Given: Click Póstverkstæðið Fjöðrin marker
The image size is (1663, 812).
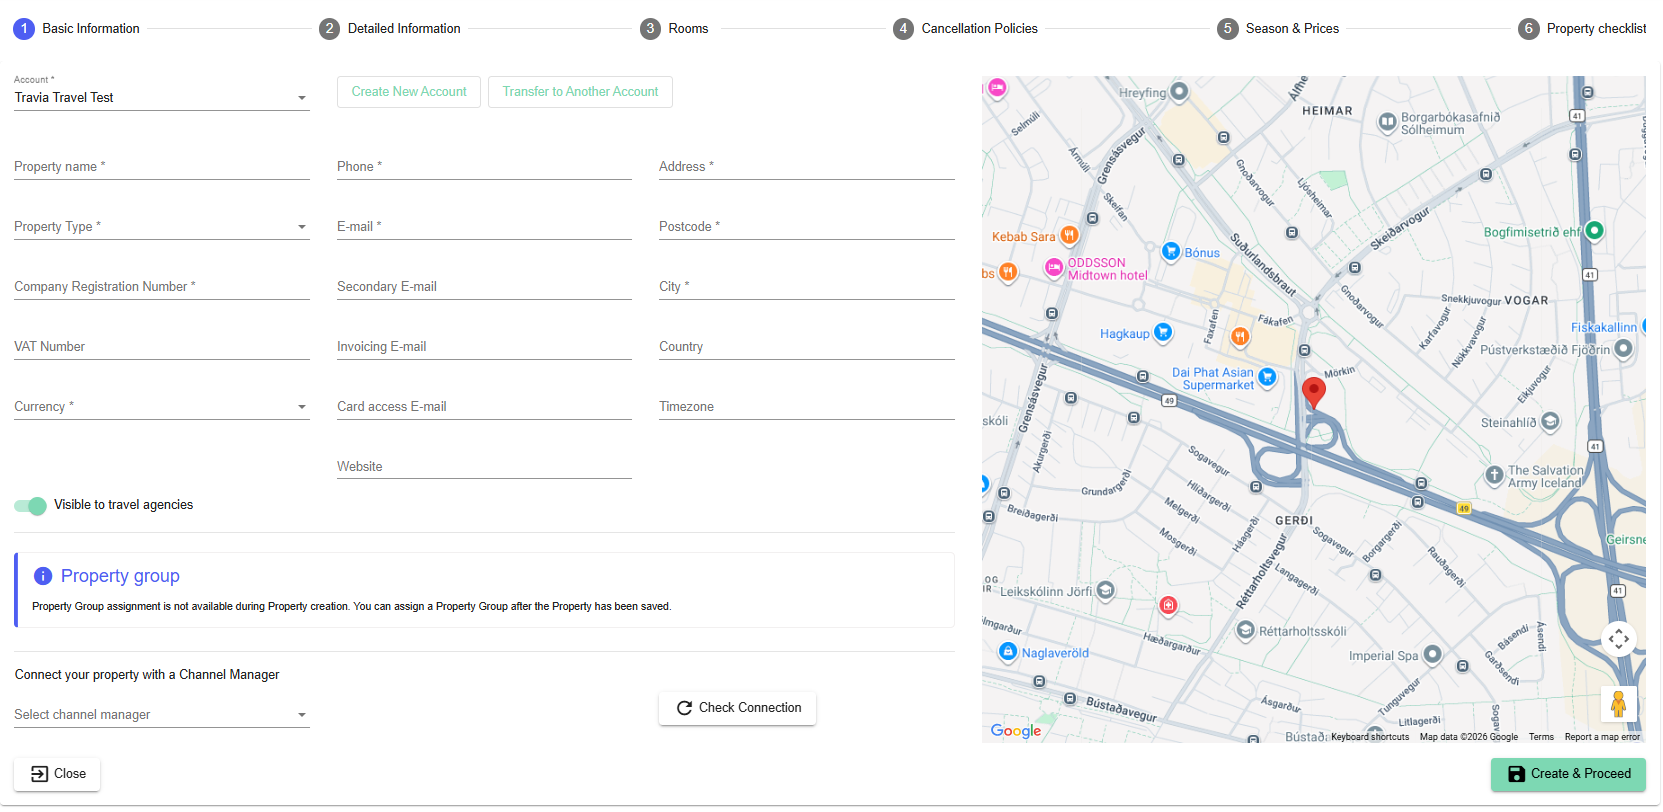Looking at the screenshot, I should (x=1623, y=348).
